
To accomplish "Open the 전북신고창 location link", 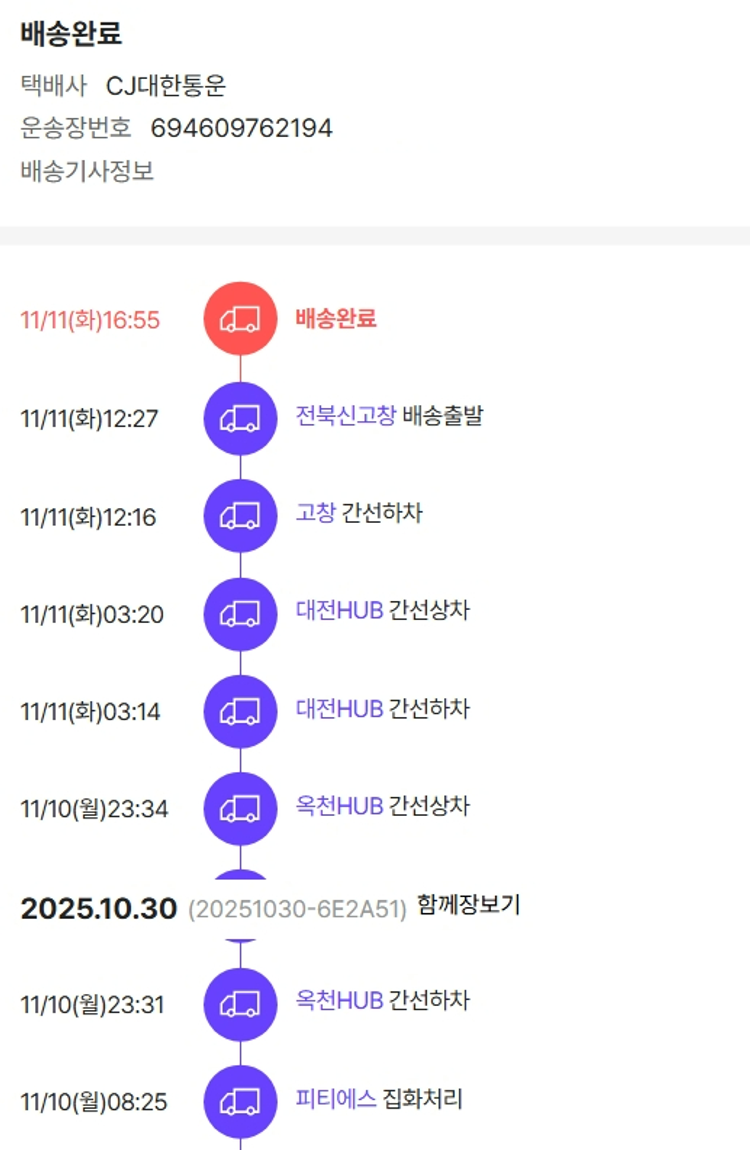I will click(x=346, y=415).
